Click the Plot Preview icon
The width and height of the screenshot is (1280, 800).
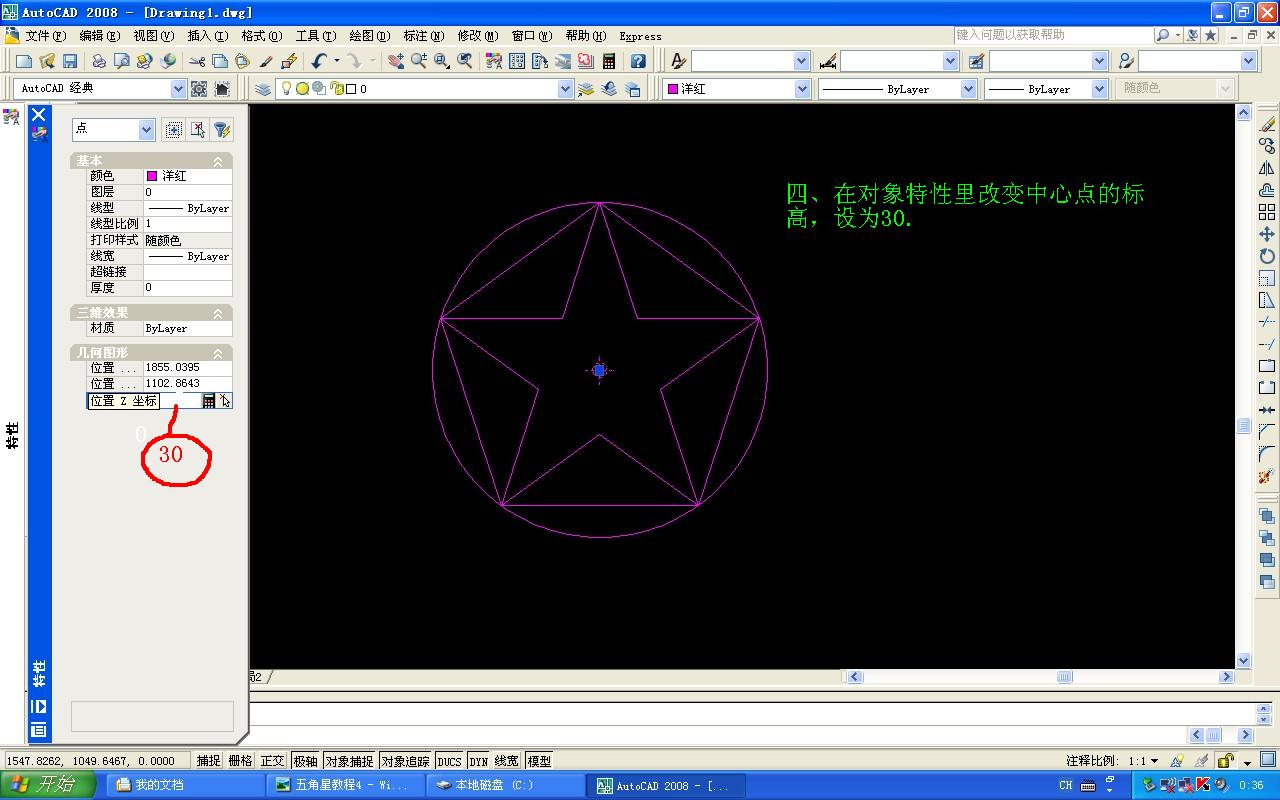coord(121,61)
